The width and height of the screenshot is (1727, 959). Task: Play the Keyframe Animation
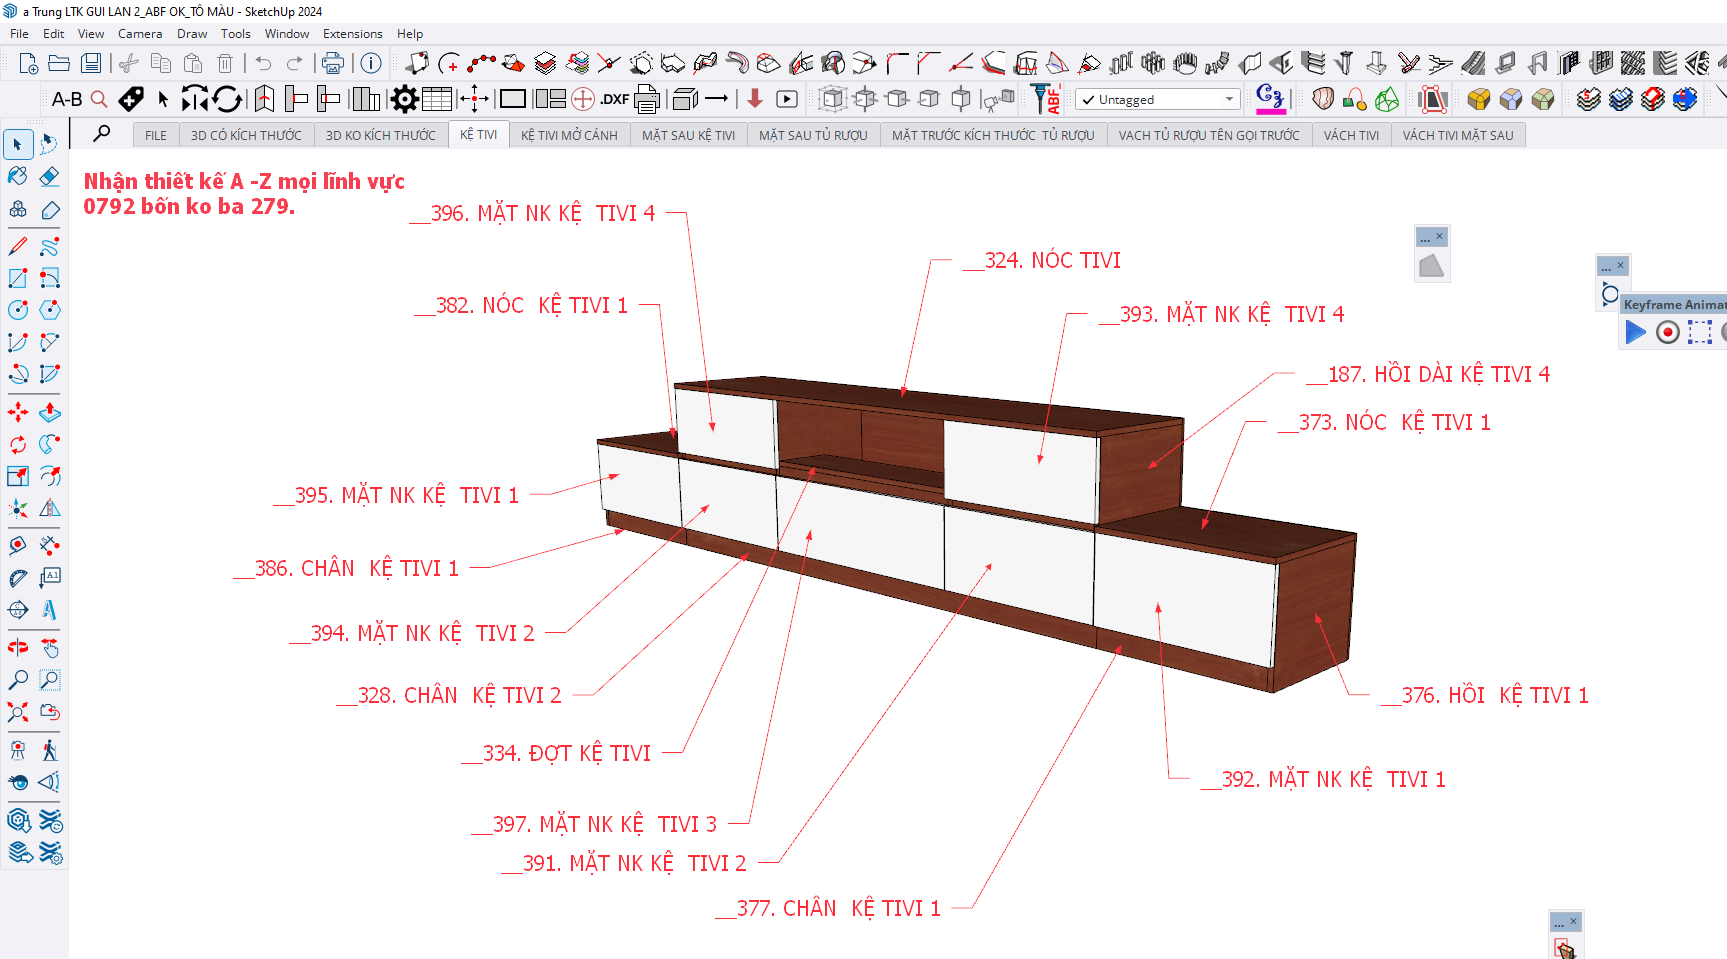click(1635, 332)
